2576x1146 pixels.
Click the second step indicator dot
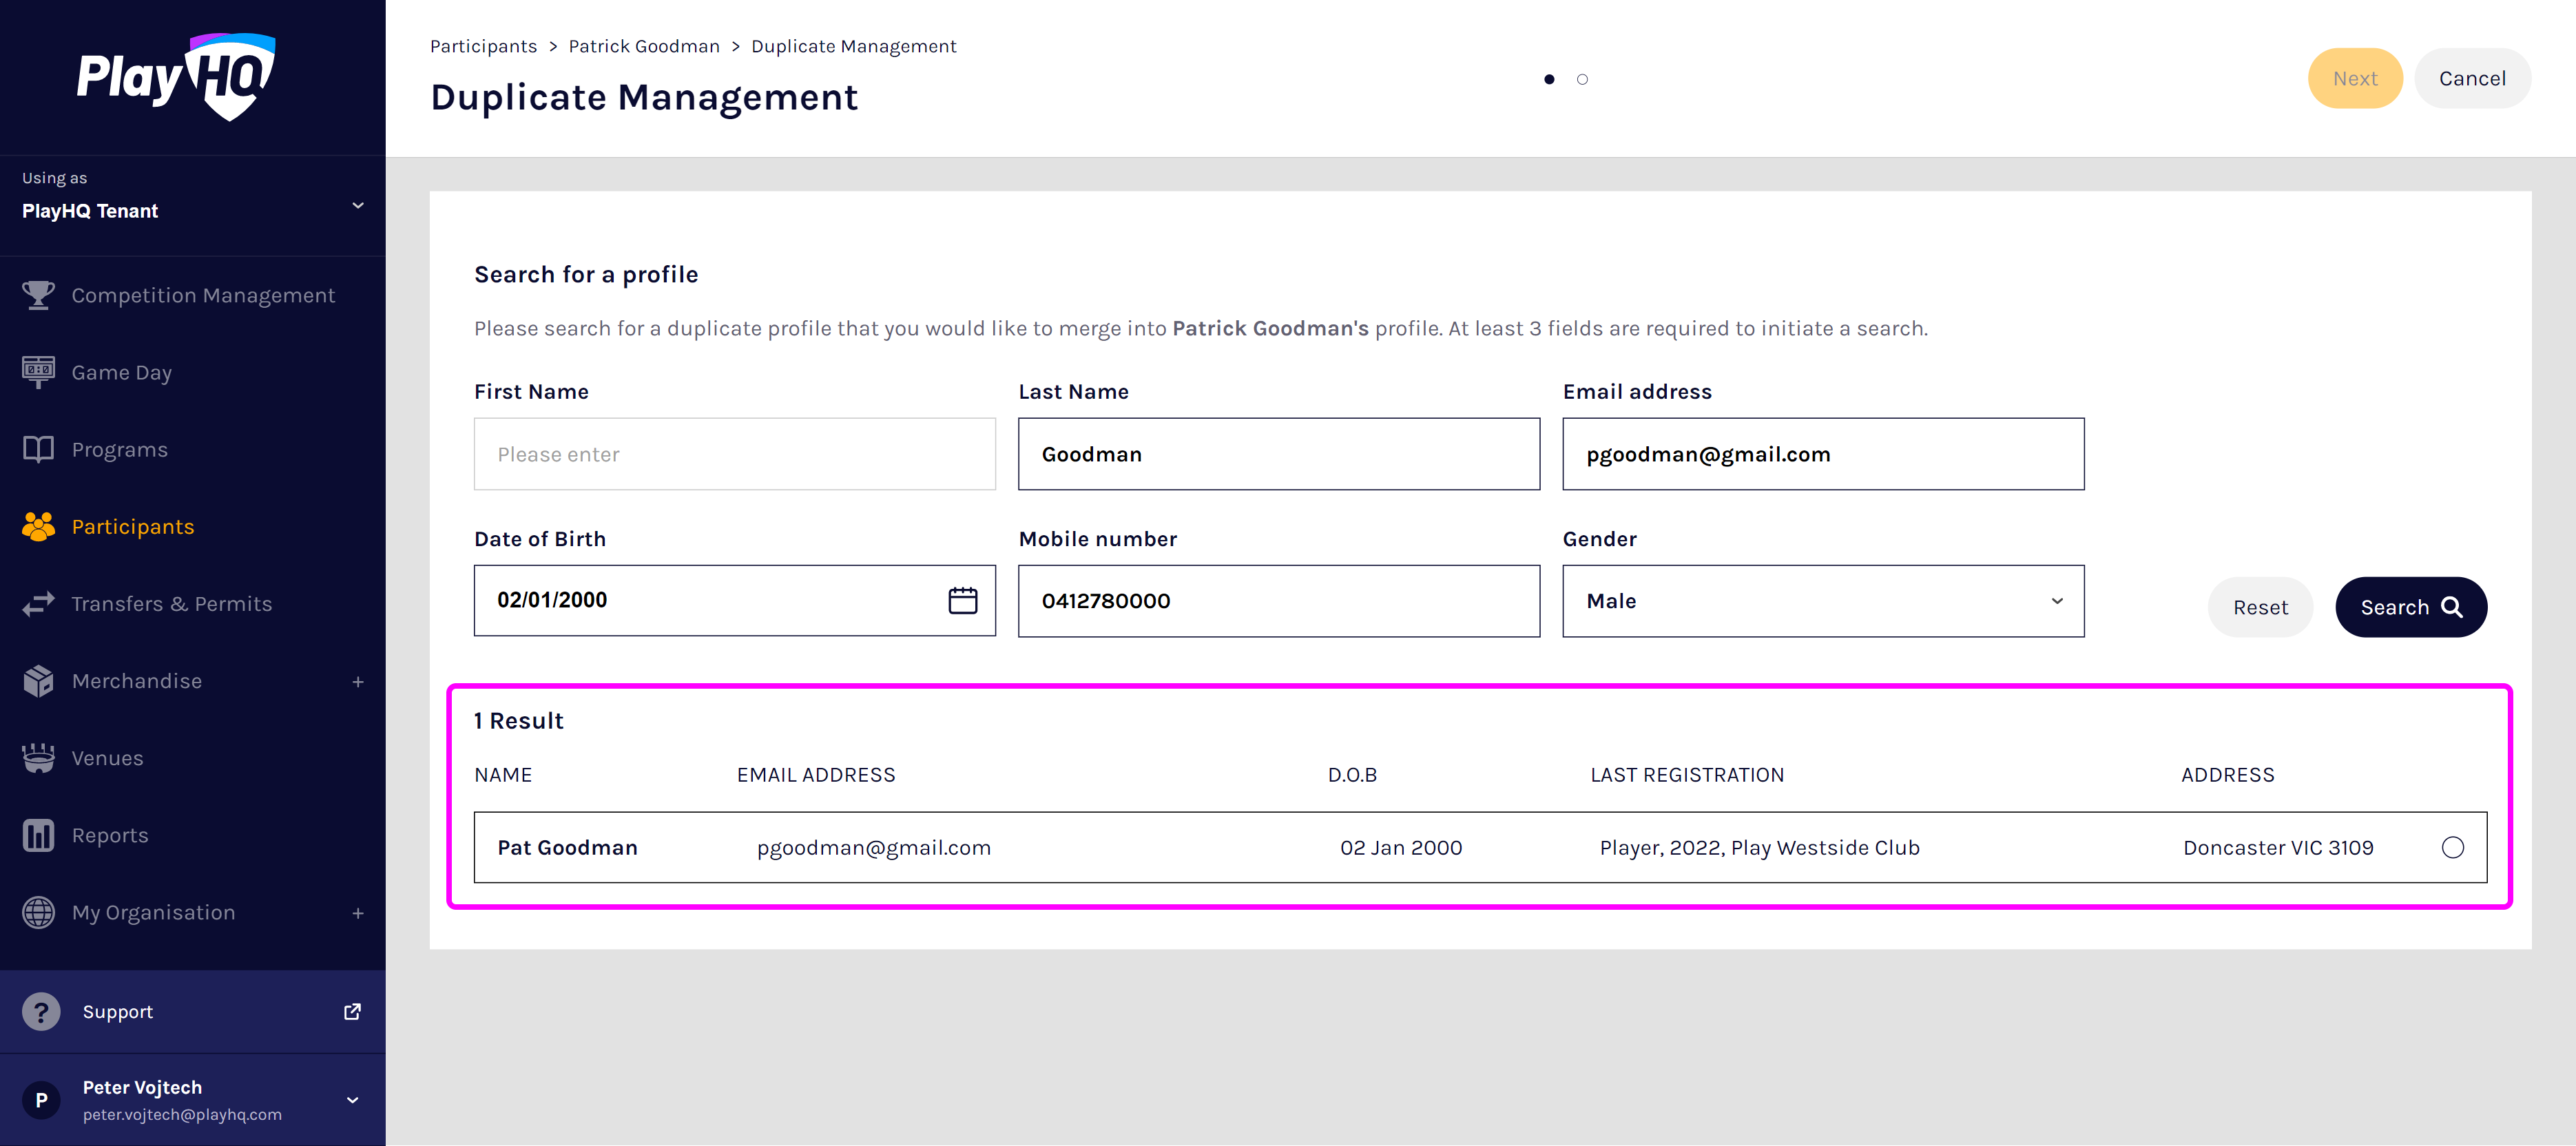[x=1581, y=79]
